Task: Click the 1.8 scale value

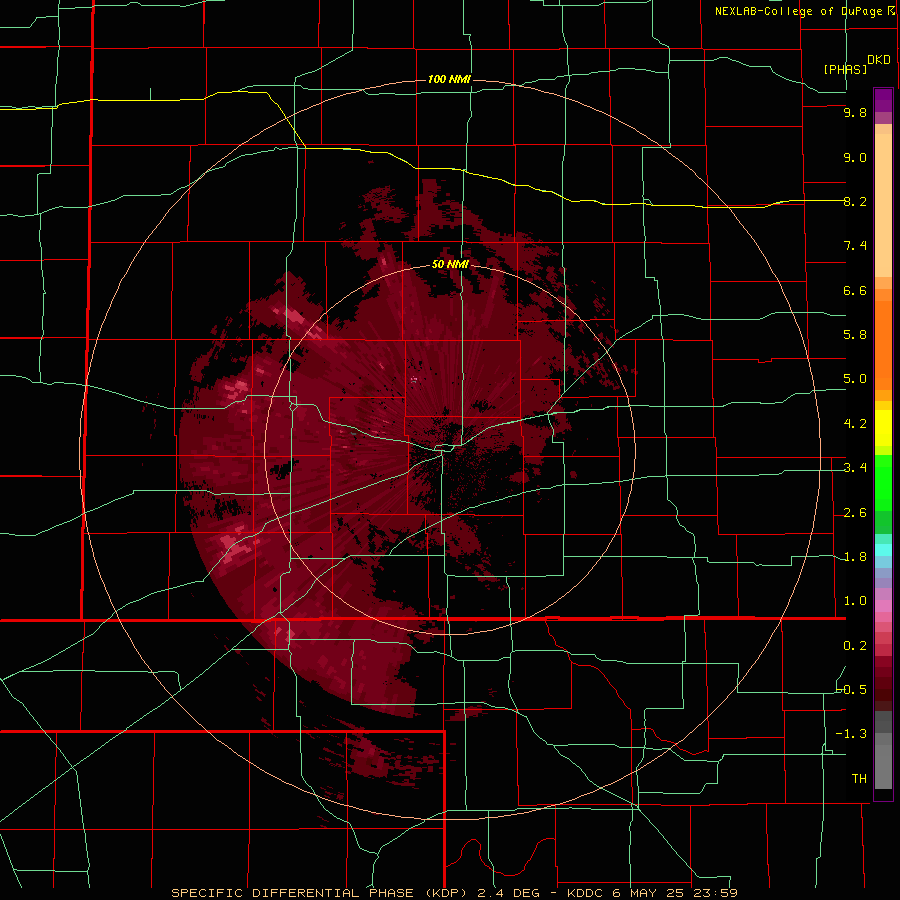Action: pos(855,557)
